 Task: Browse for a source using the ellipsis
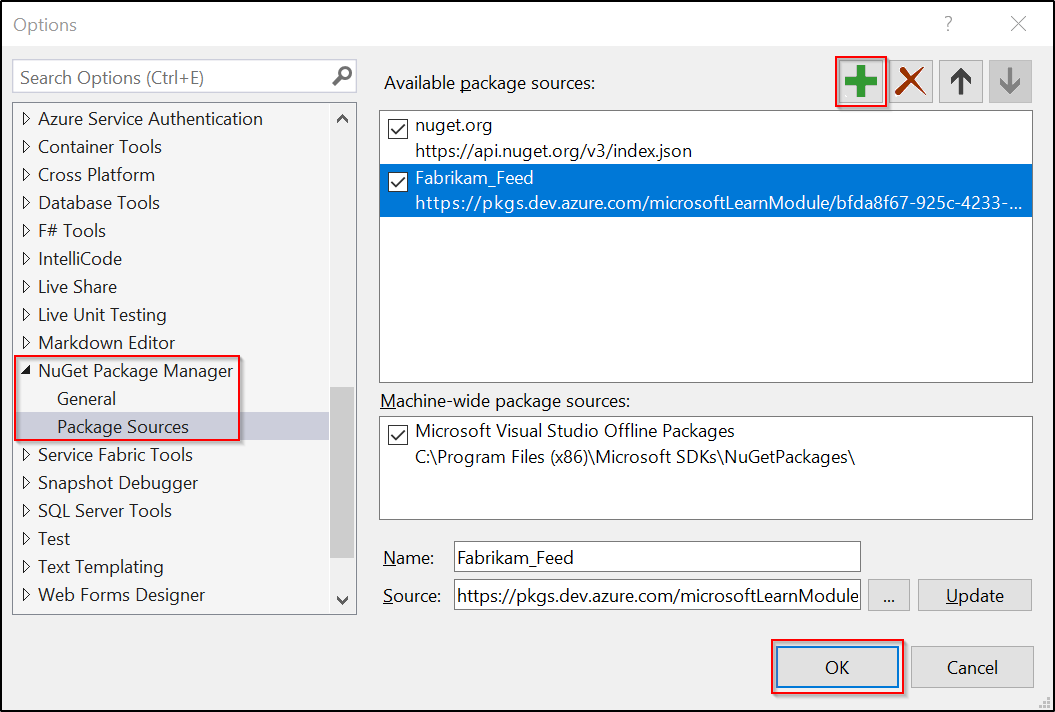[x=888, y=595]
